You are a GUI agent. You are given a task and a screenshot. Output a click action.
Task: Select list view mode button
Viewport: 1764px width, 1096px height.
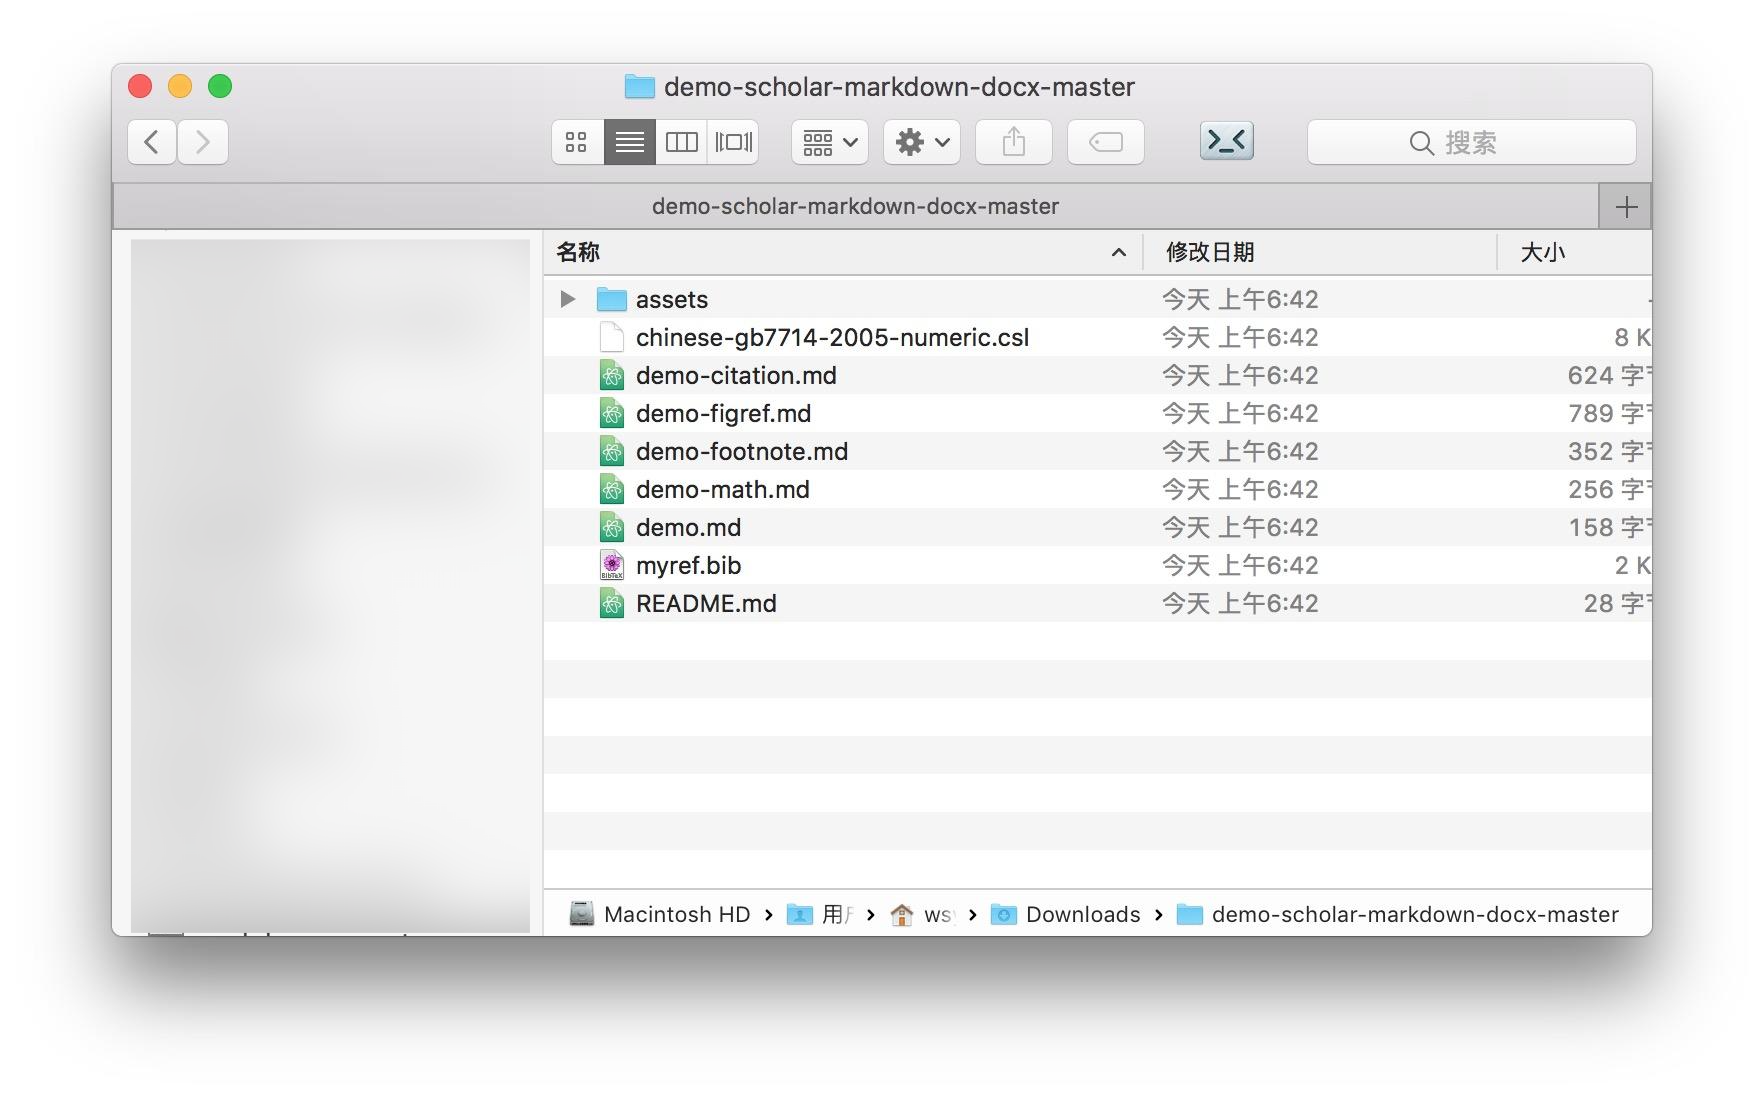[629, 142]
